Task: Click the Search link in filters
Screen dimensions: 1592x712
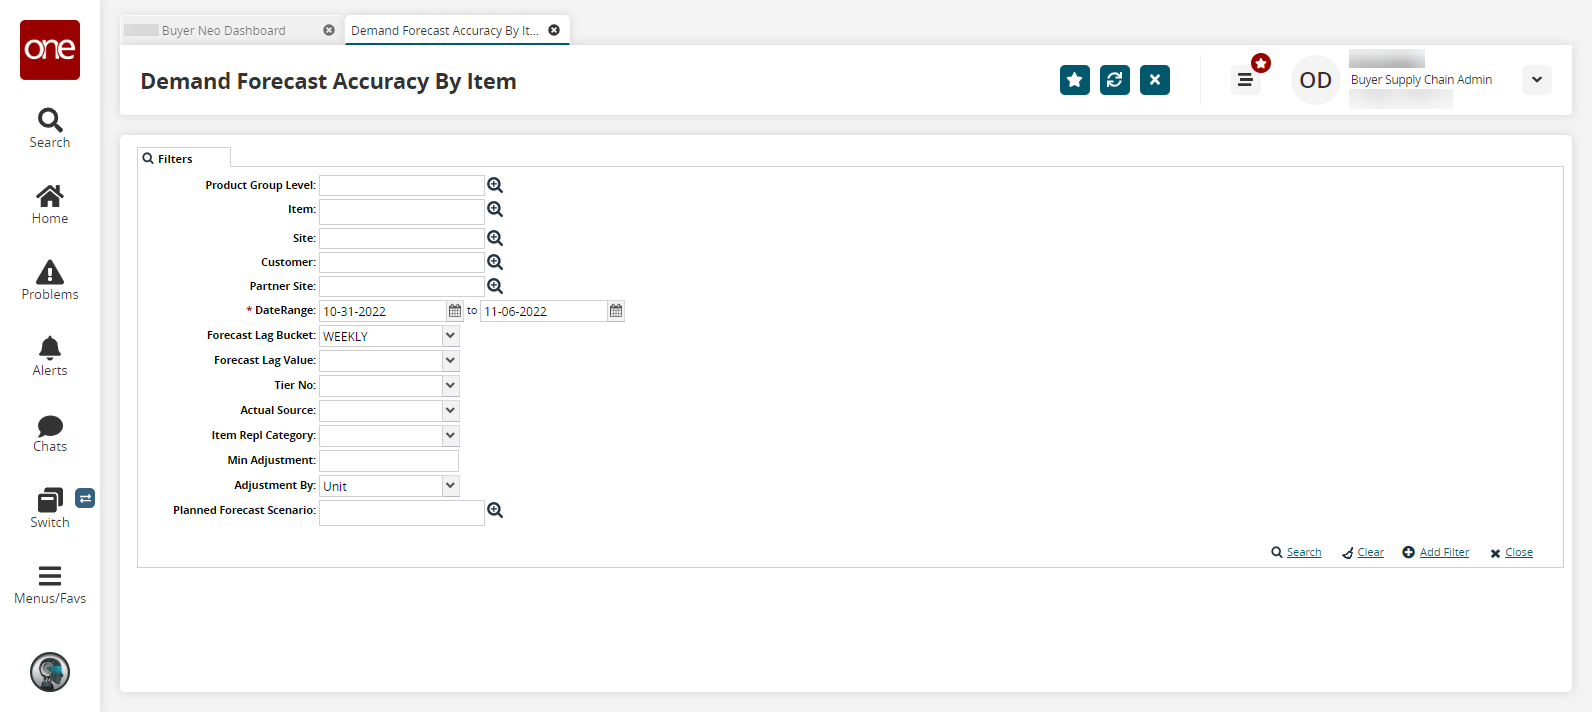Action: [x=1303, y=552]
